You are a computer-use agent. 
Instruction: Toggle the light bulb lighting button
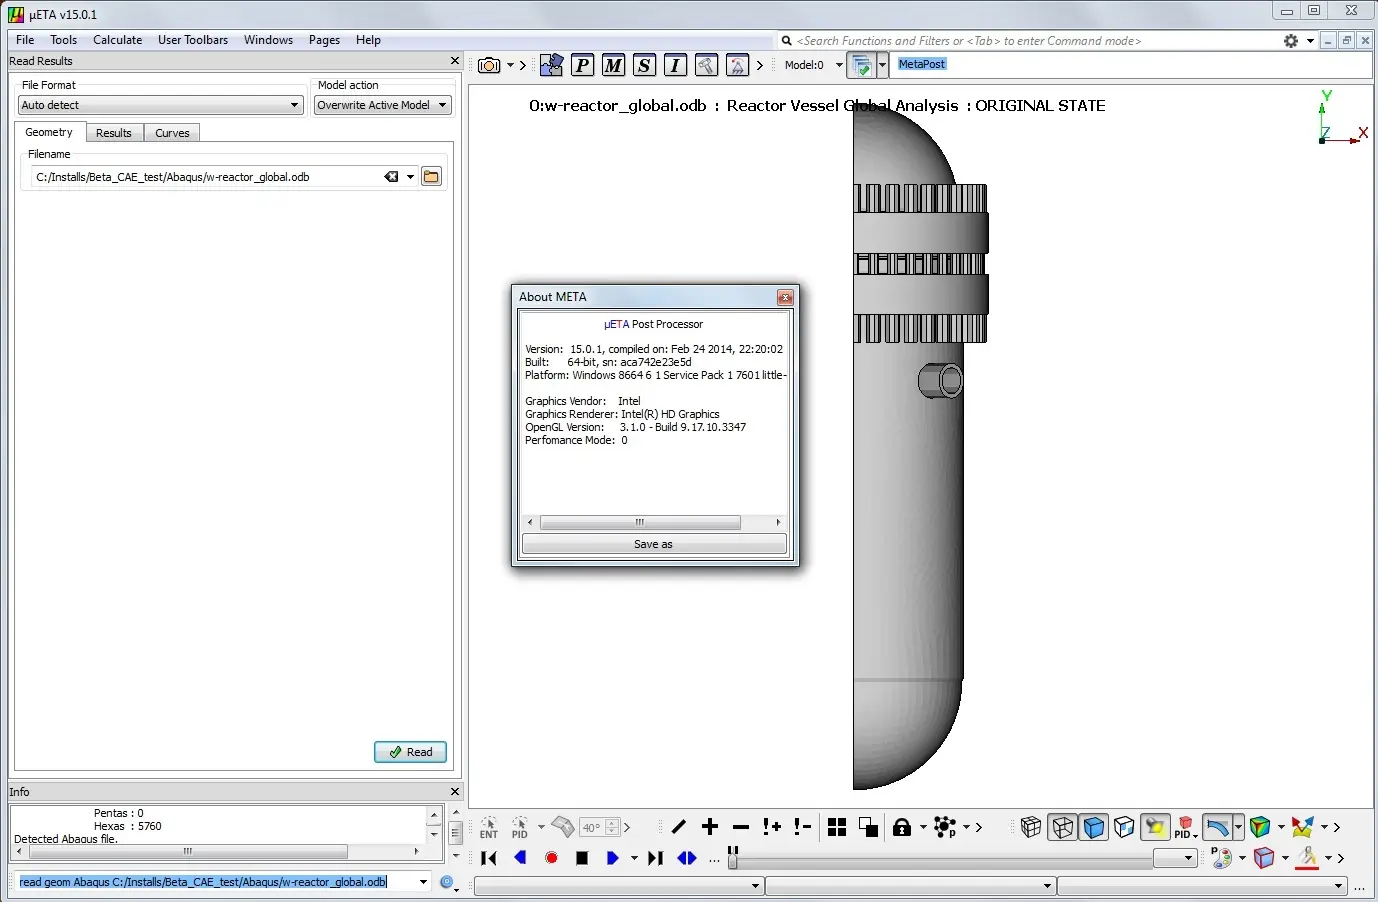[1156, 827]
